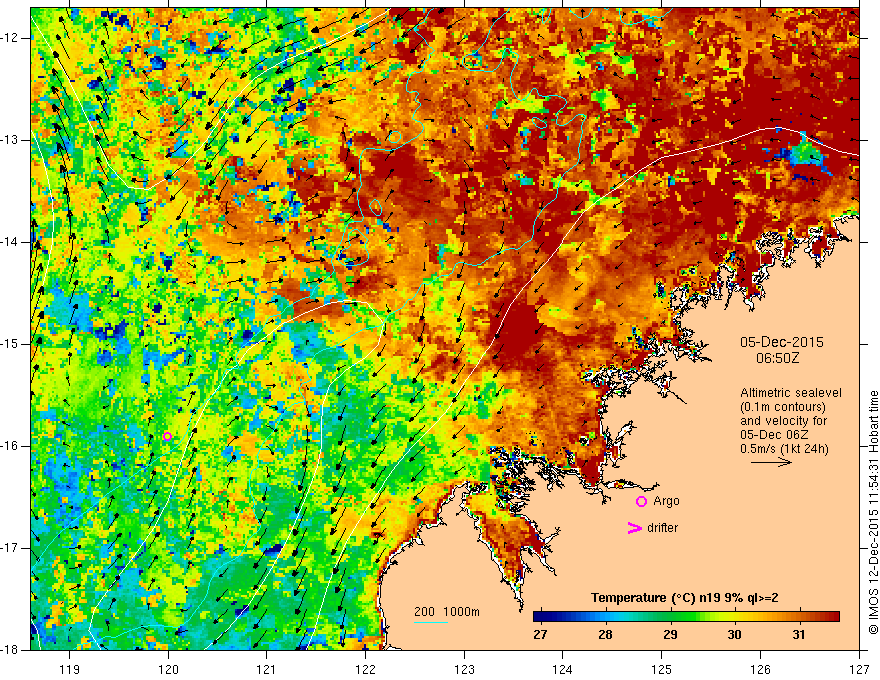Click the latitude axis label -14

click(x=10, y=242)
